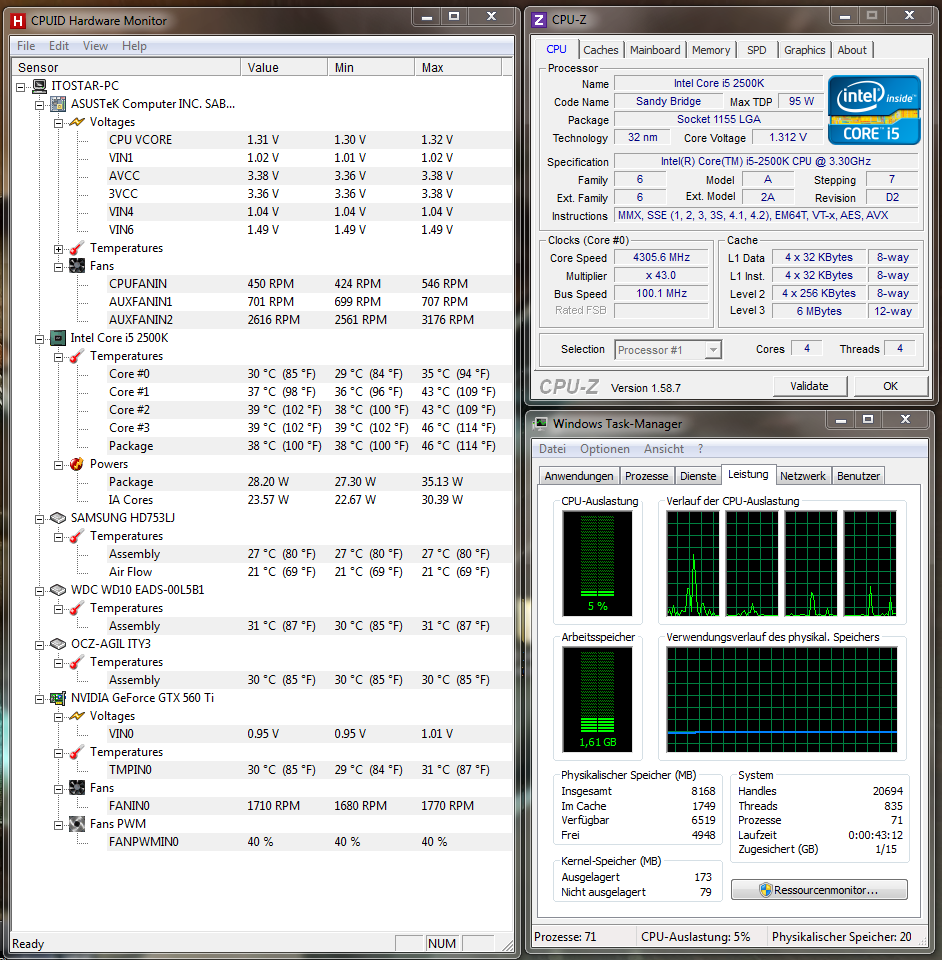Click the Powers flame icon
This screenshot has height=960, width=942.
[77, 464]
